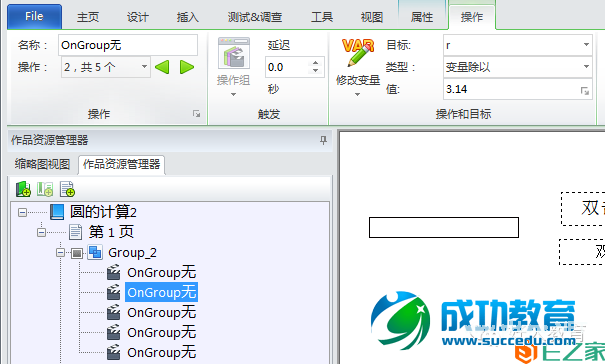Select the first OnGroup无 action in tree

162,273
